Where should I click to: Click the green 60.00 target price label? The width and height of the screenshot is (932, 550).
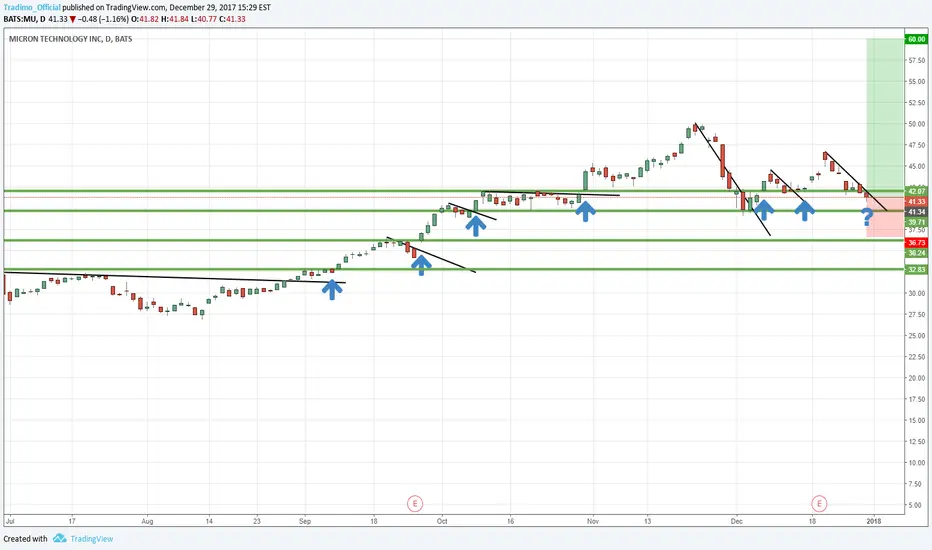point(916,39)
